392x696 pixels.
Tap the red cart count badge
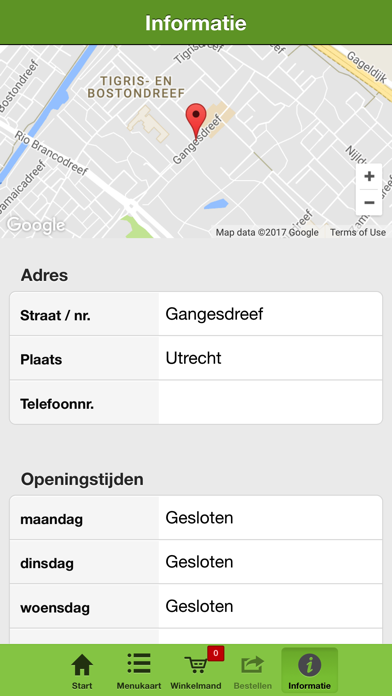tap(216, 653)
